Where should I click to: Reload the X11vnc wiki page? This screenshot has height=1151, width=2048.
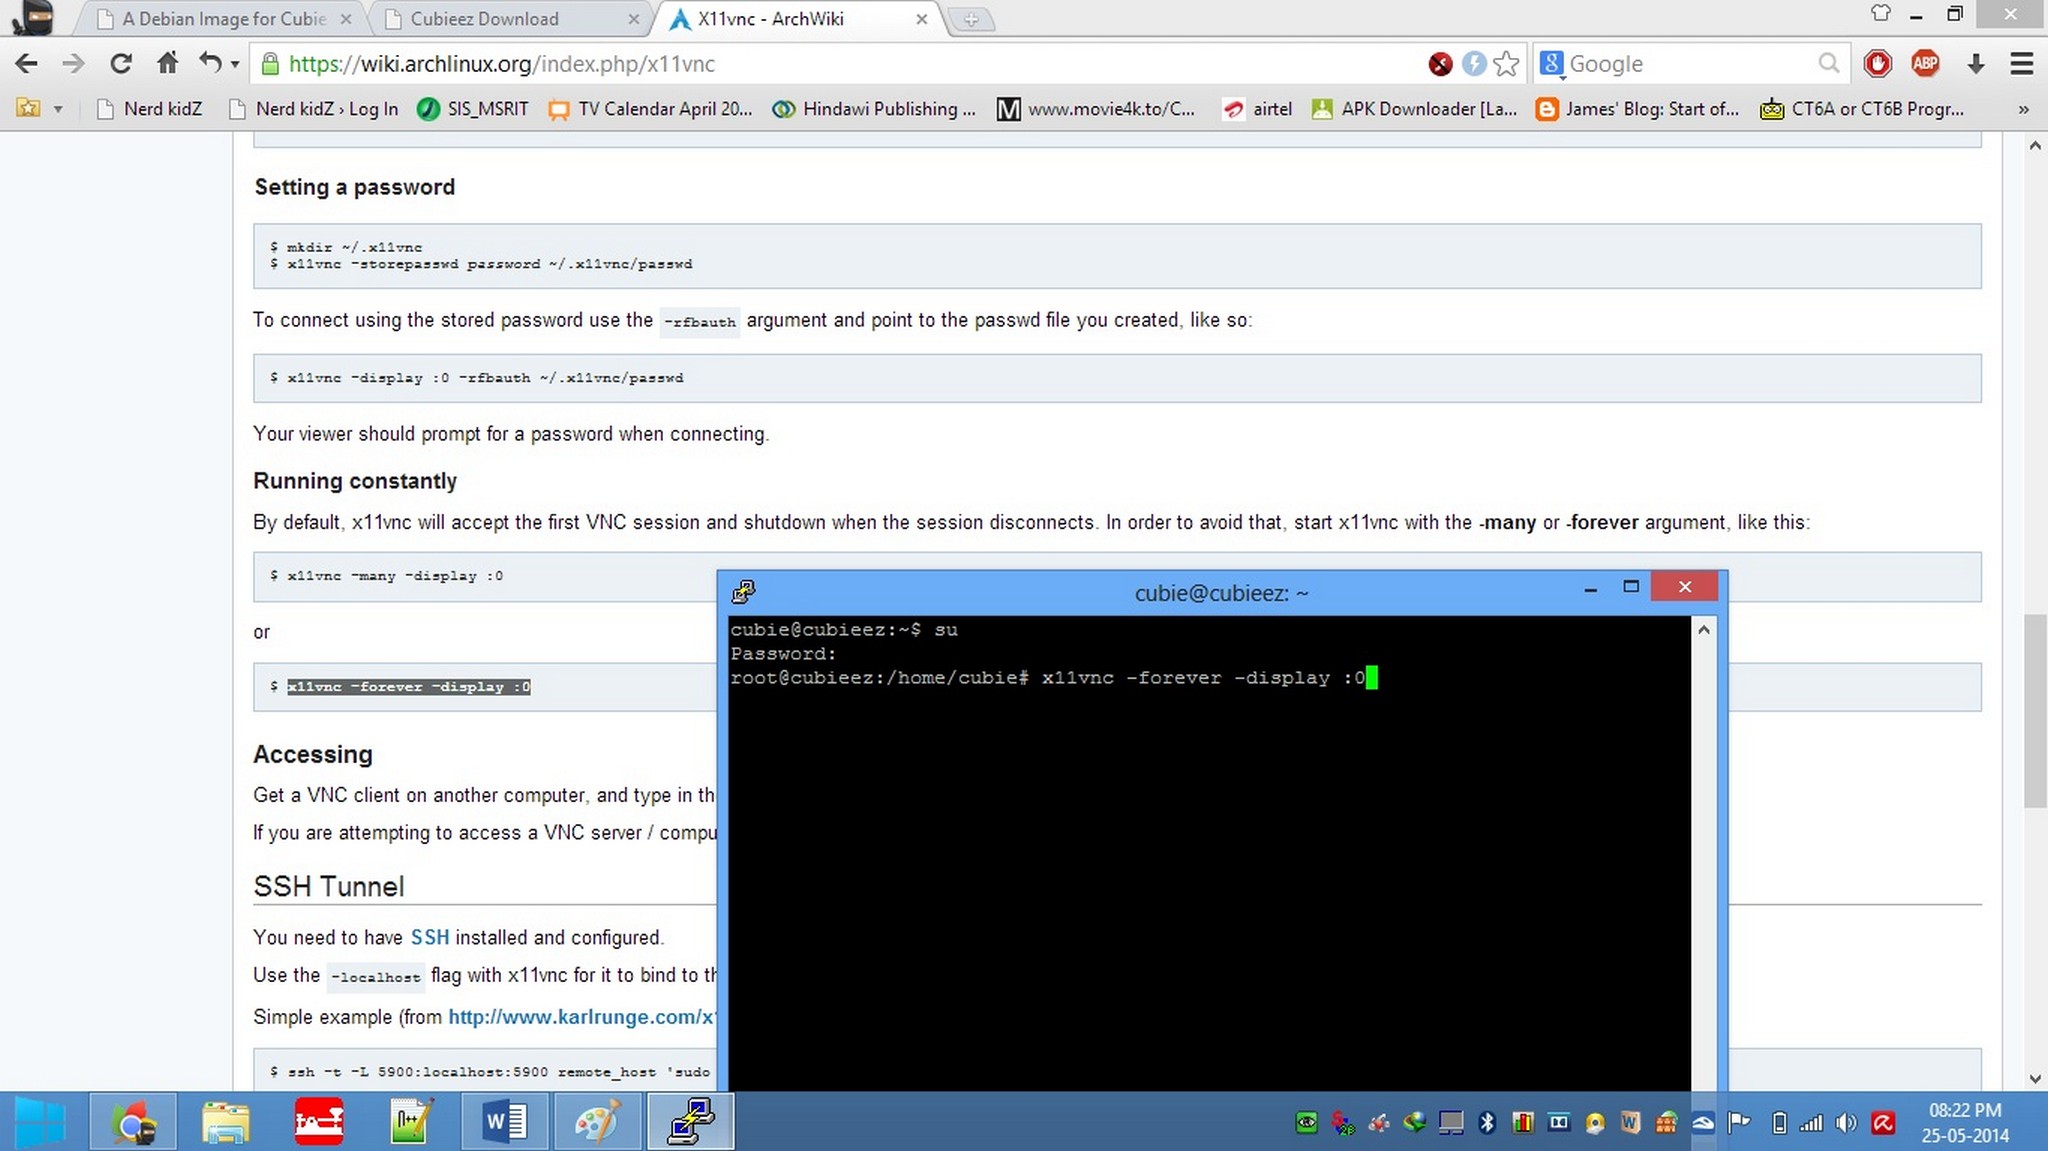pos(120,64)
